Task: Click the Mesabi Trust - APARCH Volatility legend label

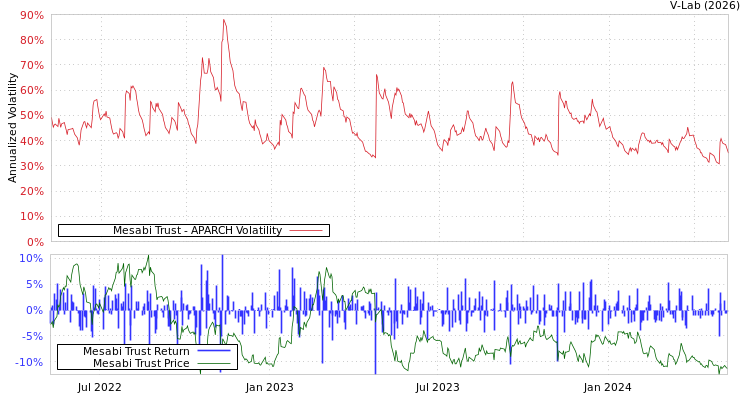Action: (197, 231)
